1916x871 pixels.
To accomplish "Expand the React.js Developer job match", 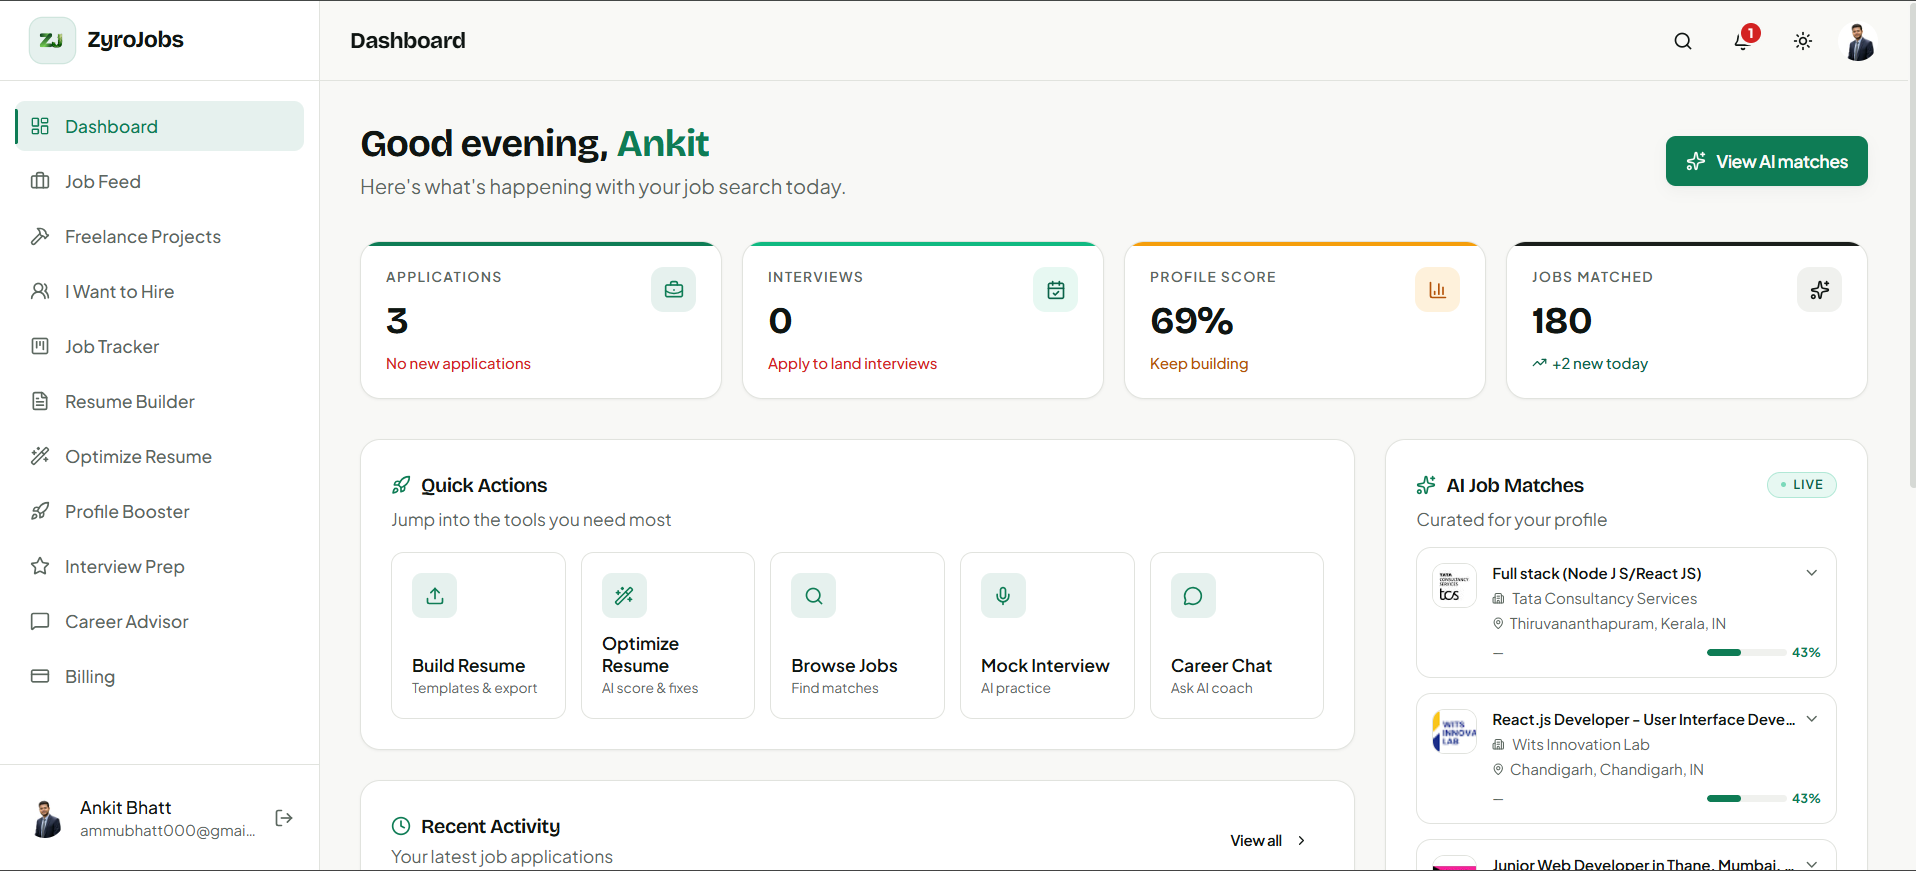I will (x=1811, y=719).
